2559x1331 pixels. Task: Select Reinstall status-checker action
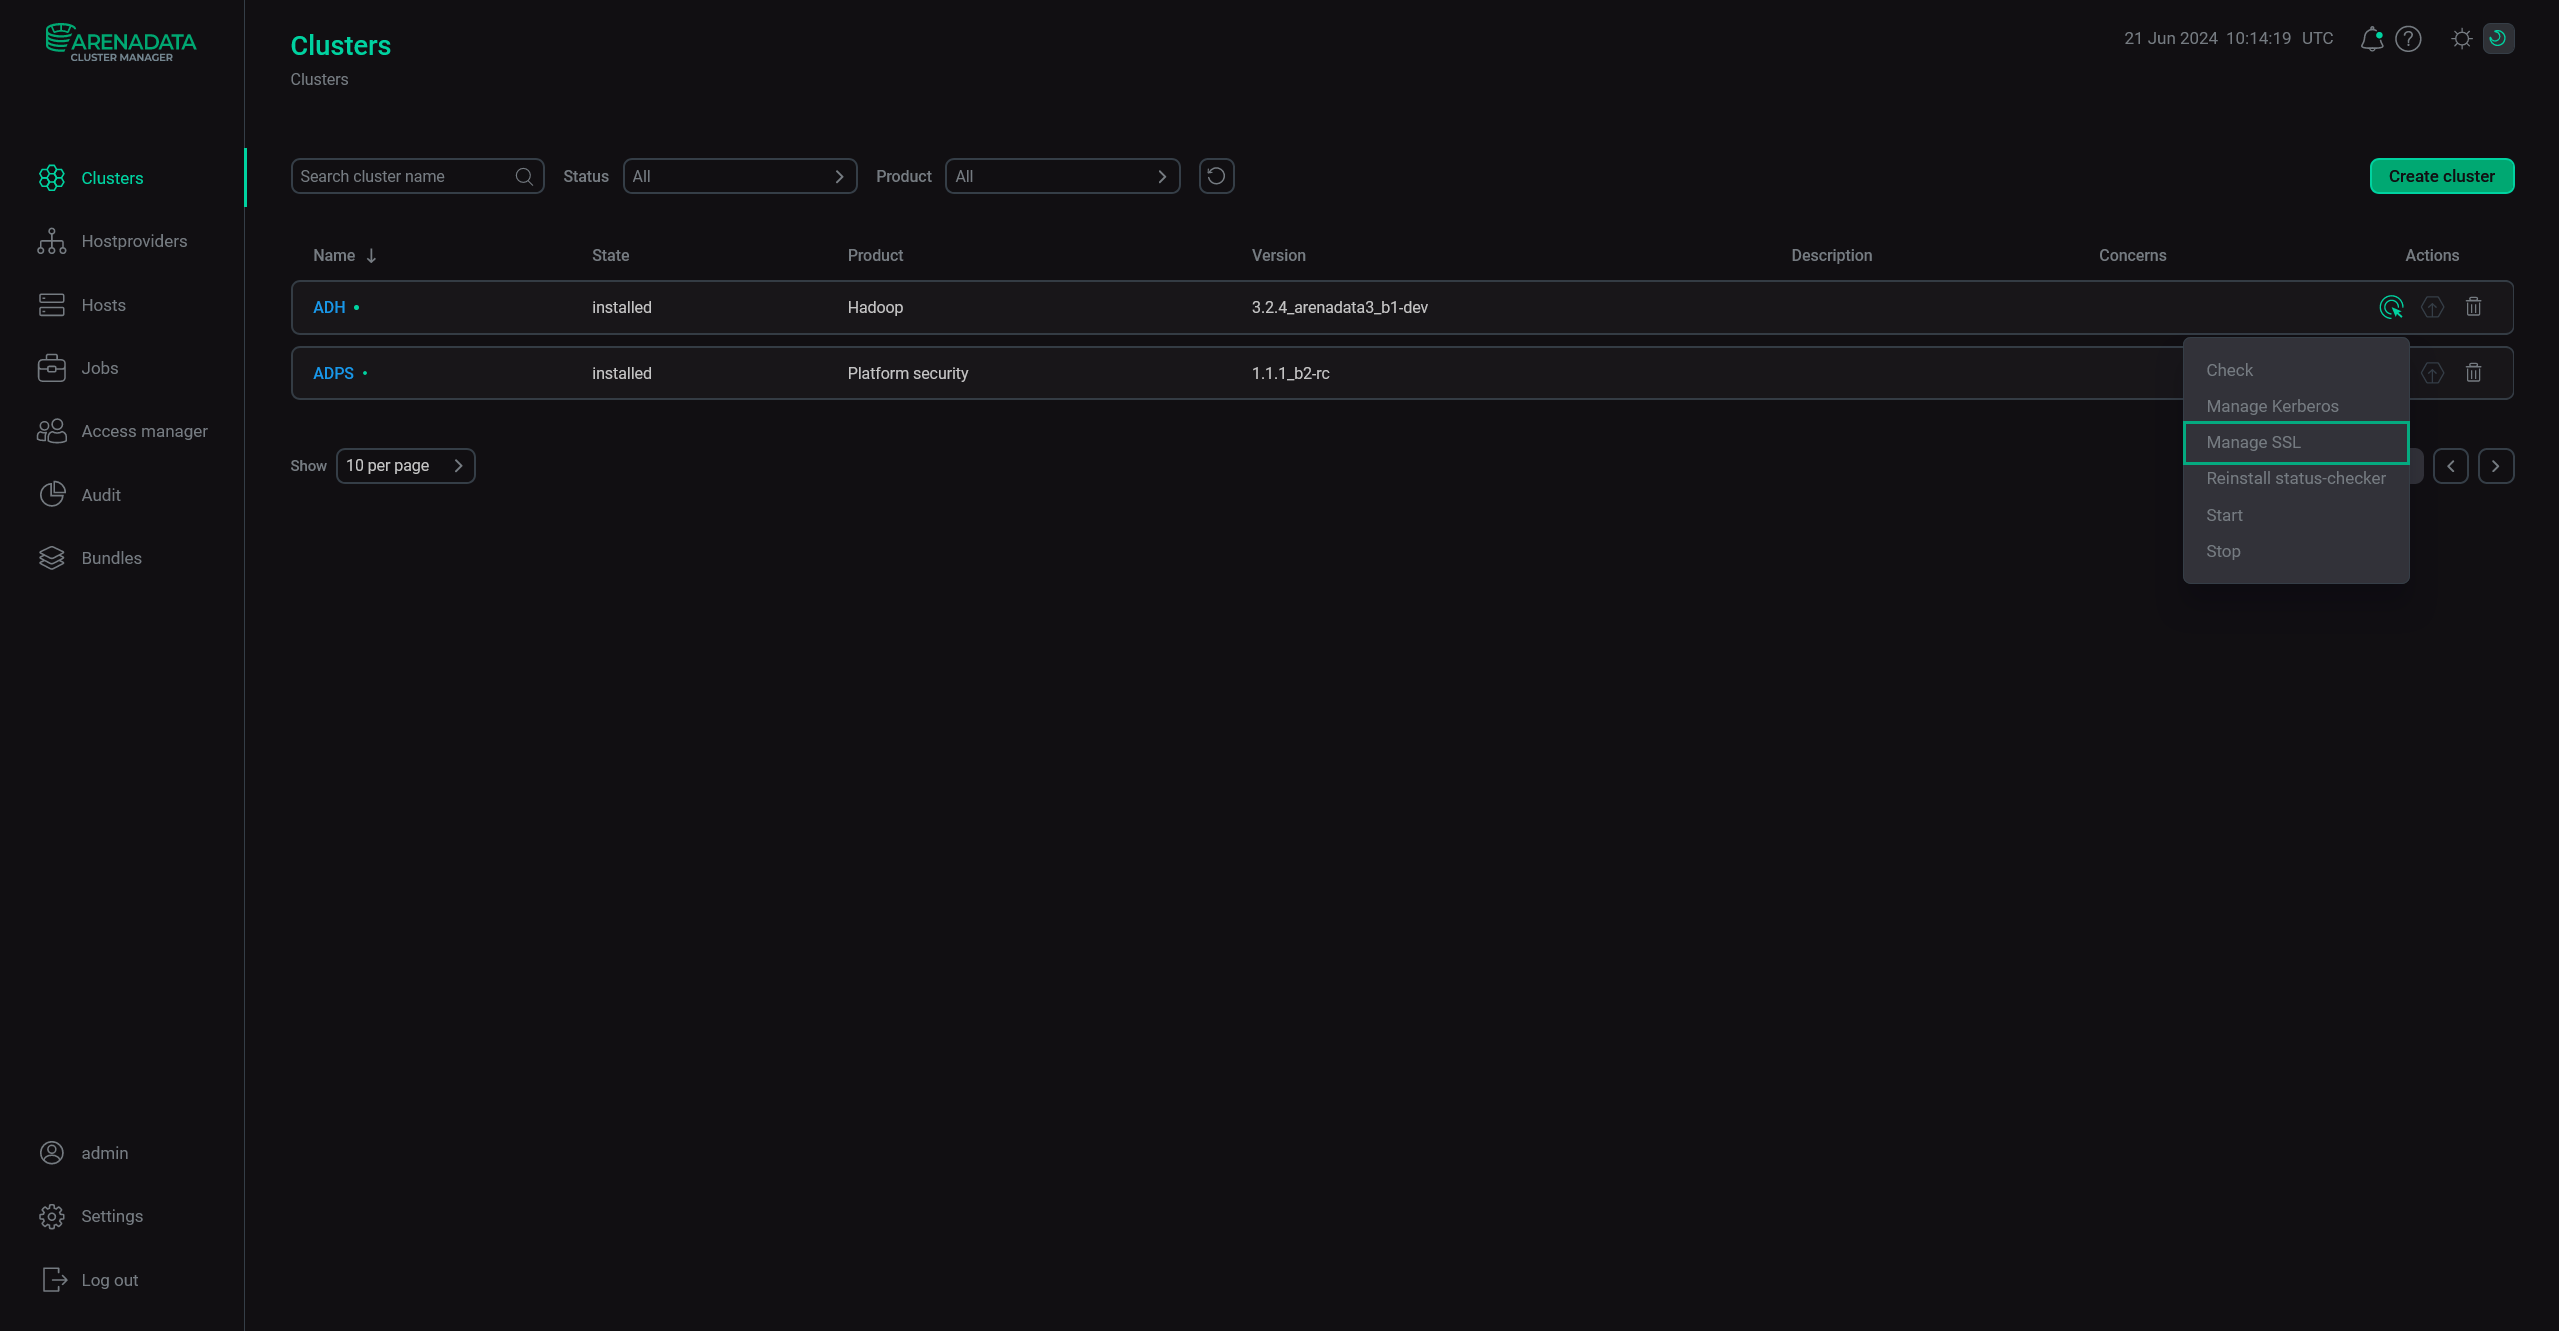tap(2296, 479)
